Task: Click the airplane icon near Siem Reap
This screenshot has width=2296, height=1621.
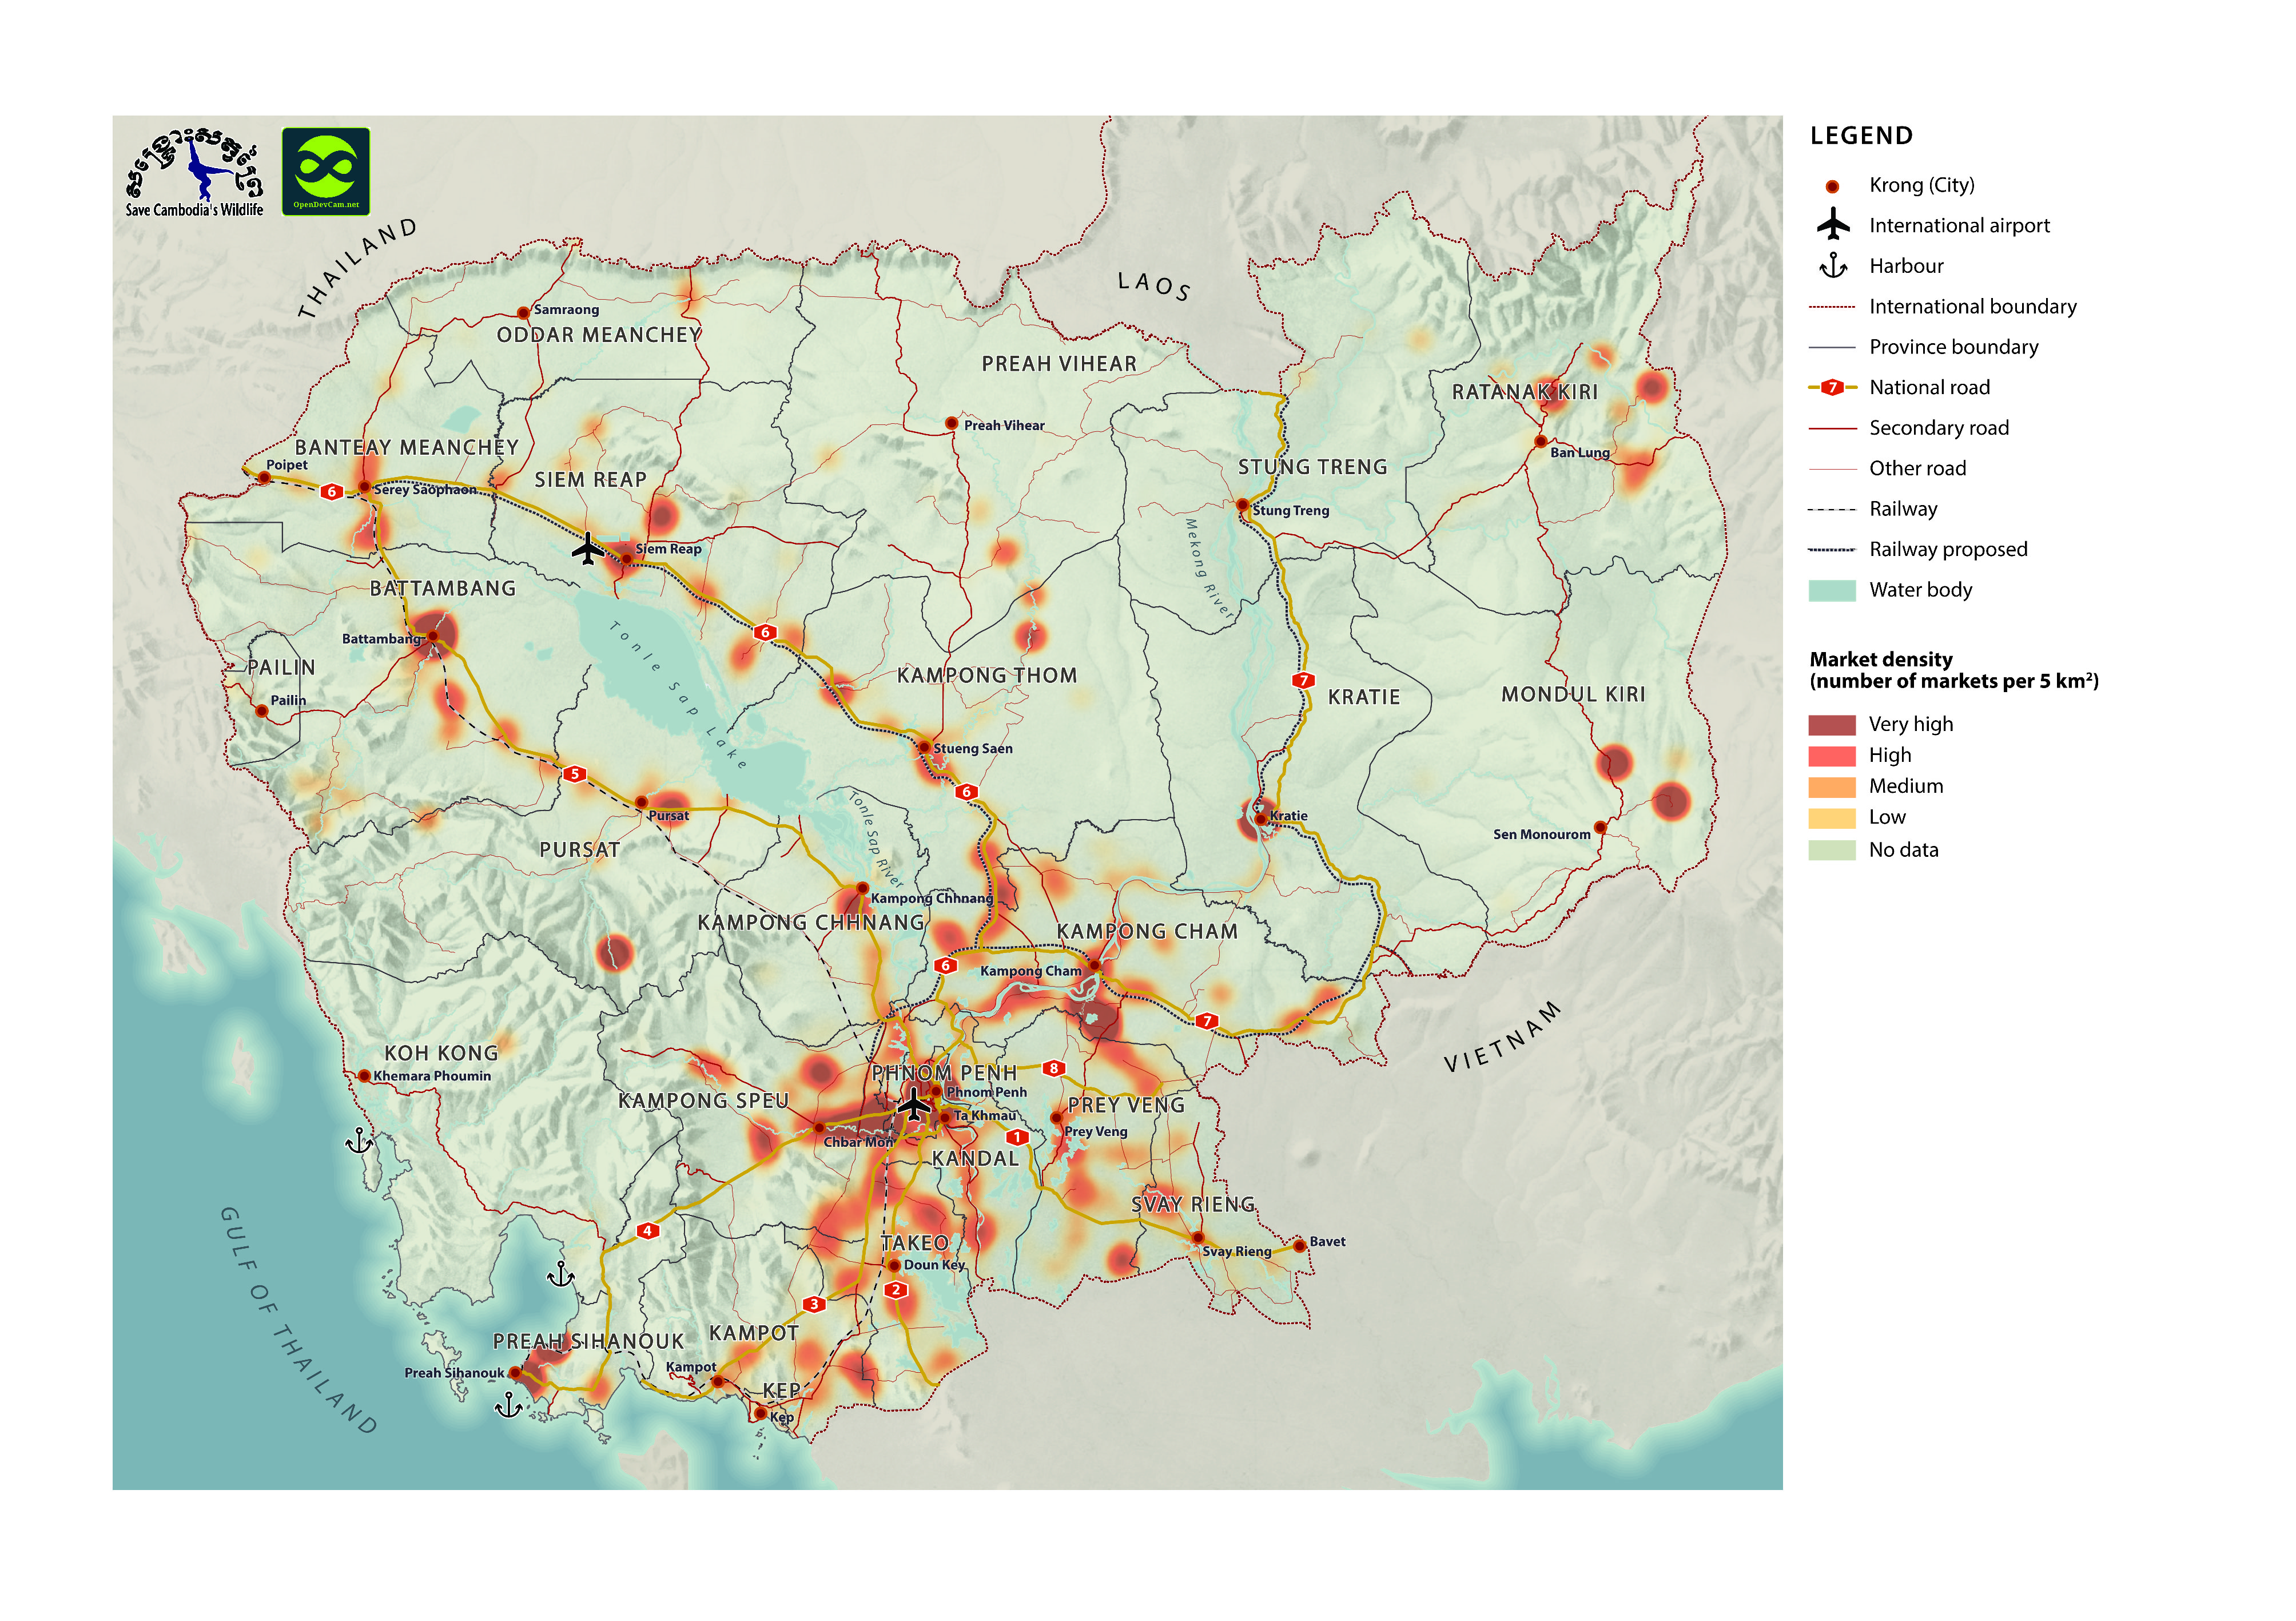Action: [x=588, y=548]
